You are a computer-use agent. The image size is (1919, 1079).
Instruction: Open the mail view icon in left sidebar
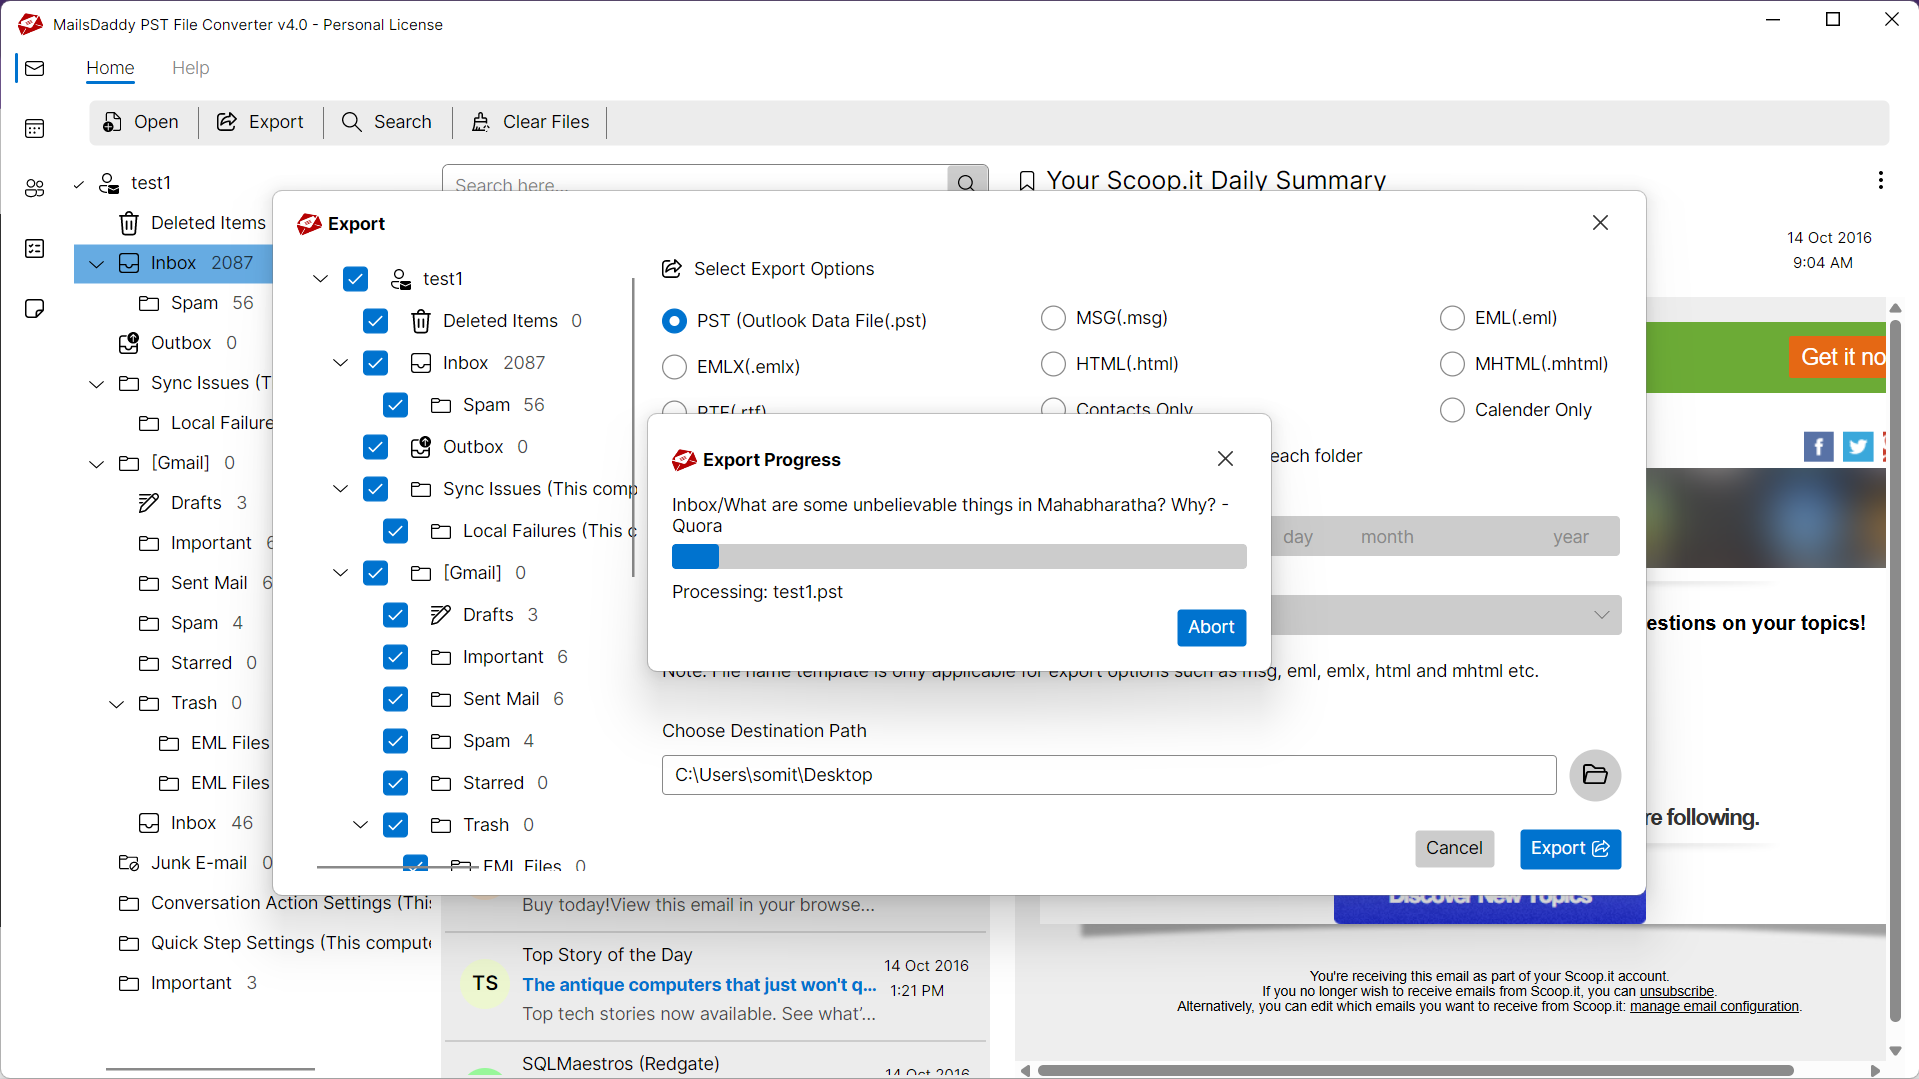[35, 68]
